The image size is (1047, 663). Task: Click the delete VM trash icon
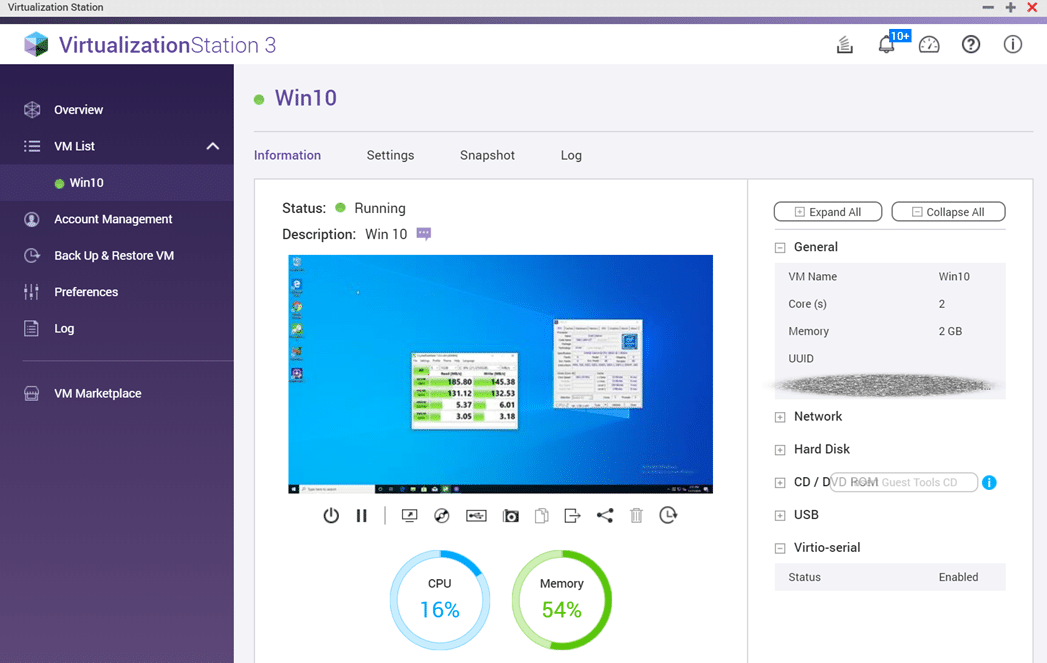pos(636,515)
